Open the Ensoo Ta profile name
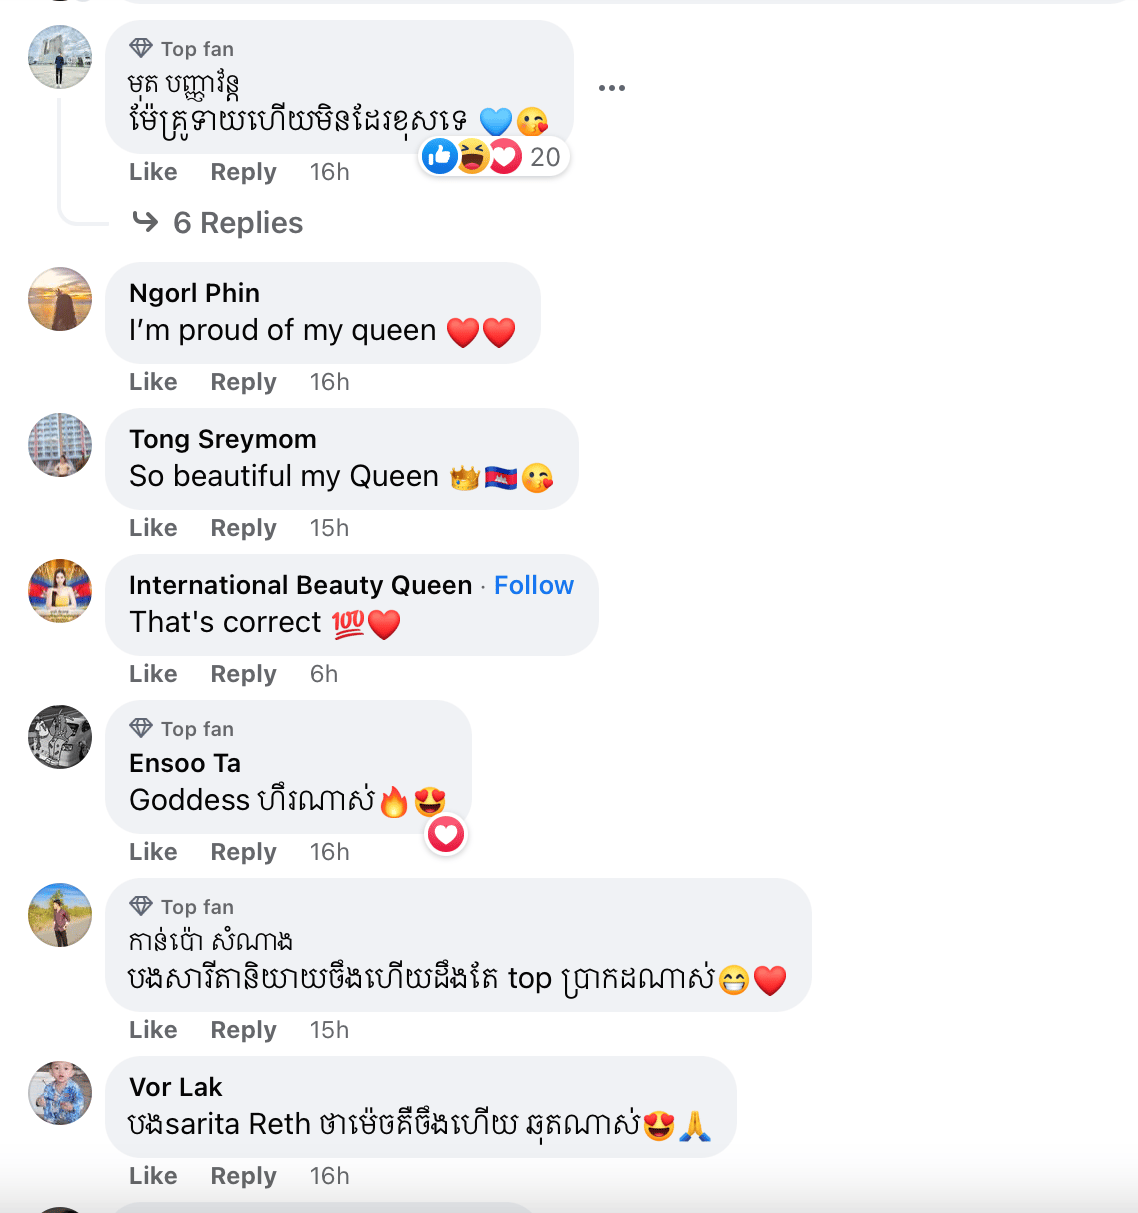 [x=185, y=763]
